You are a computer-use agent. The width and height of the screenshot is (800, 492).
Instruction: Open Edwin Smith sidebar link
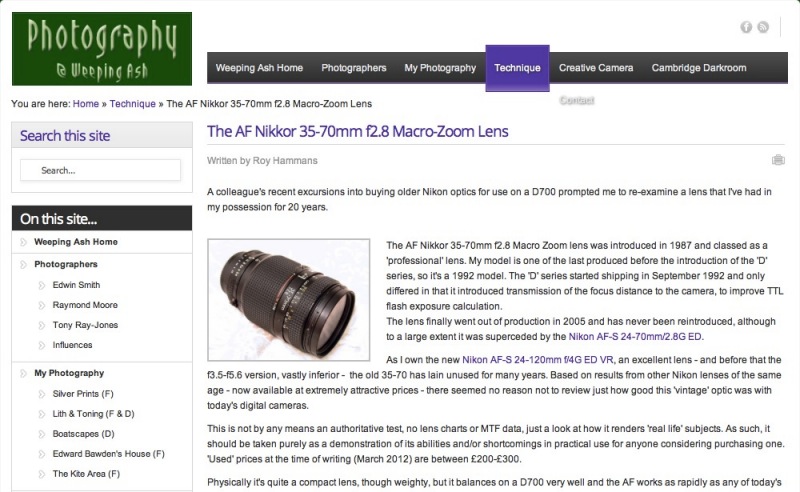[76, 285]
